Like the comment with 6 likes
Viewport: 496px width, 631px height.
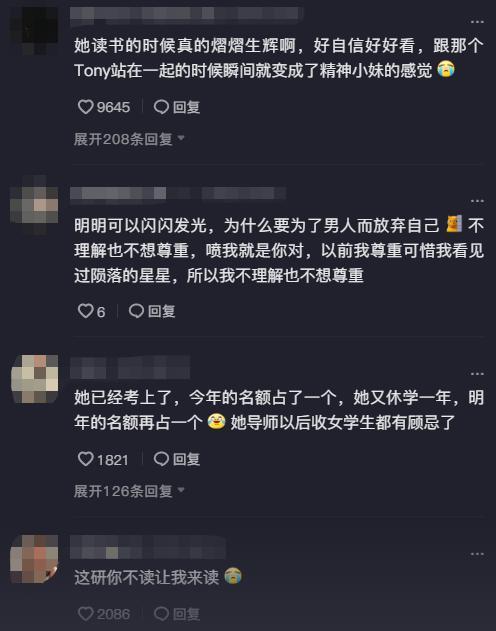(x=85, y=311)
